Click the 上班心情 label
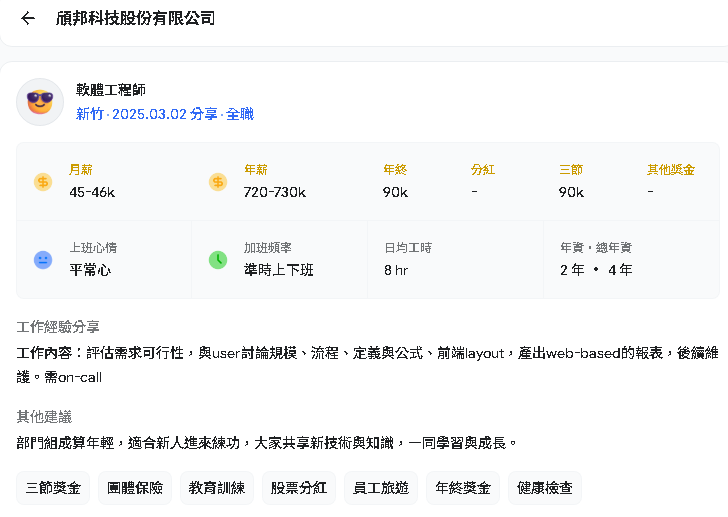This screenshot has width=728, height=517. (93, 248)
